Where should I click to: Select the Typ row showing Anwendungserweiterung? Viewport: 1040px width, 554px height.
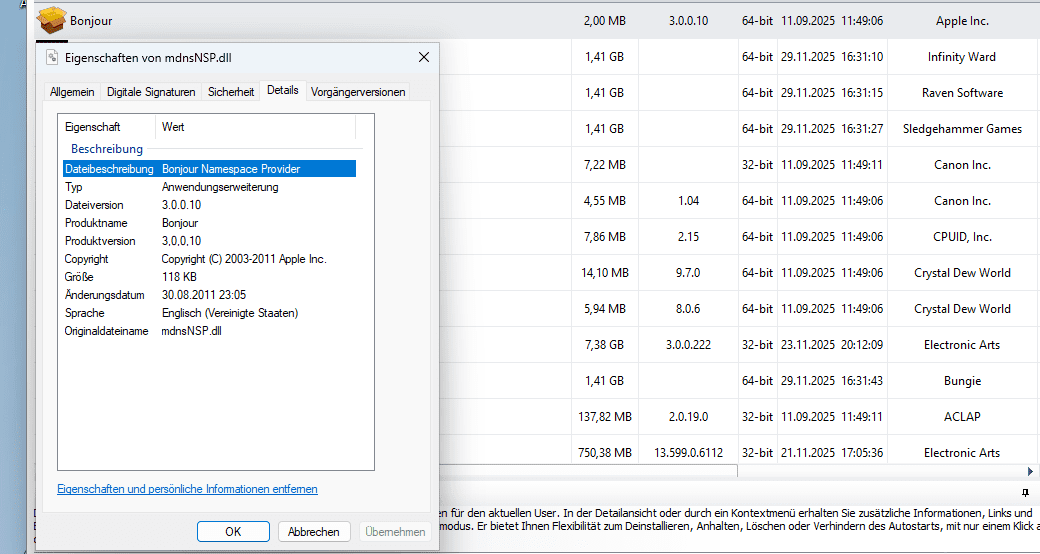click(210, 187)
